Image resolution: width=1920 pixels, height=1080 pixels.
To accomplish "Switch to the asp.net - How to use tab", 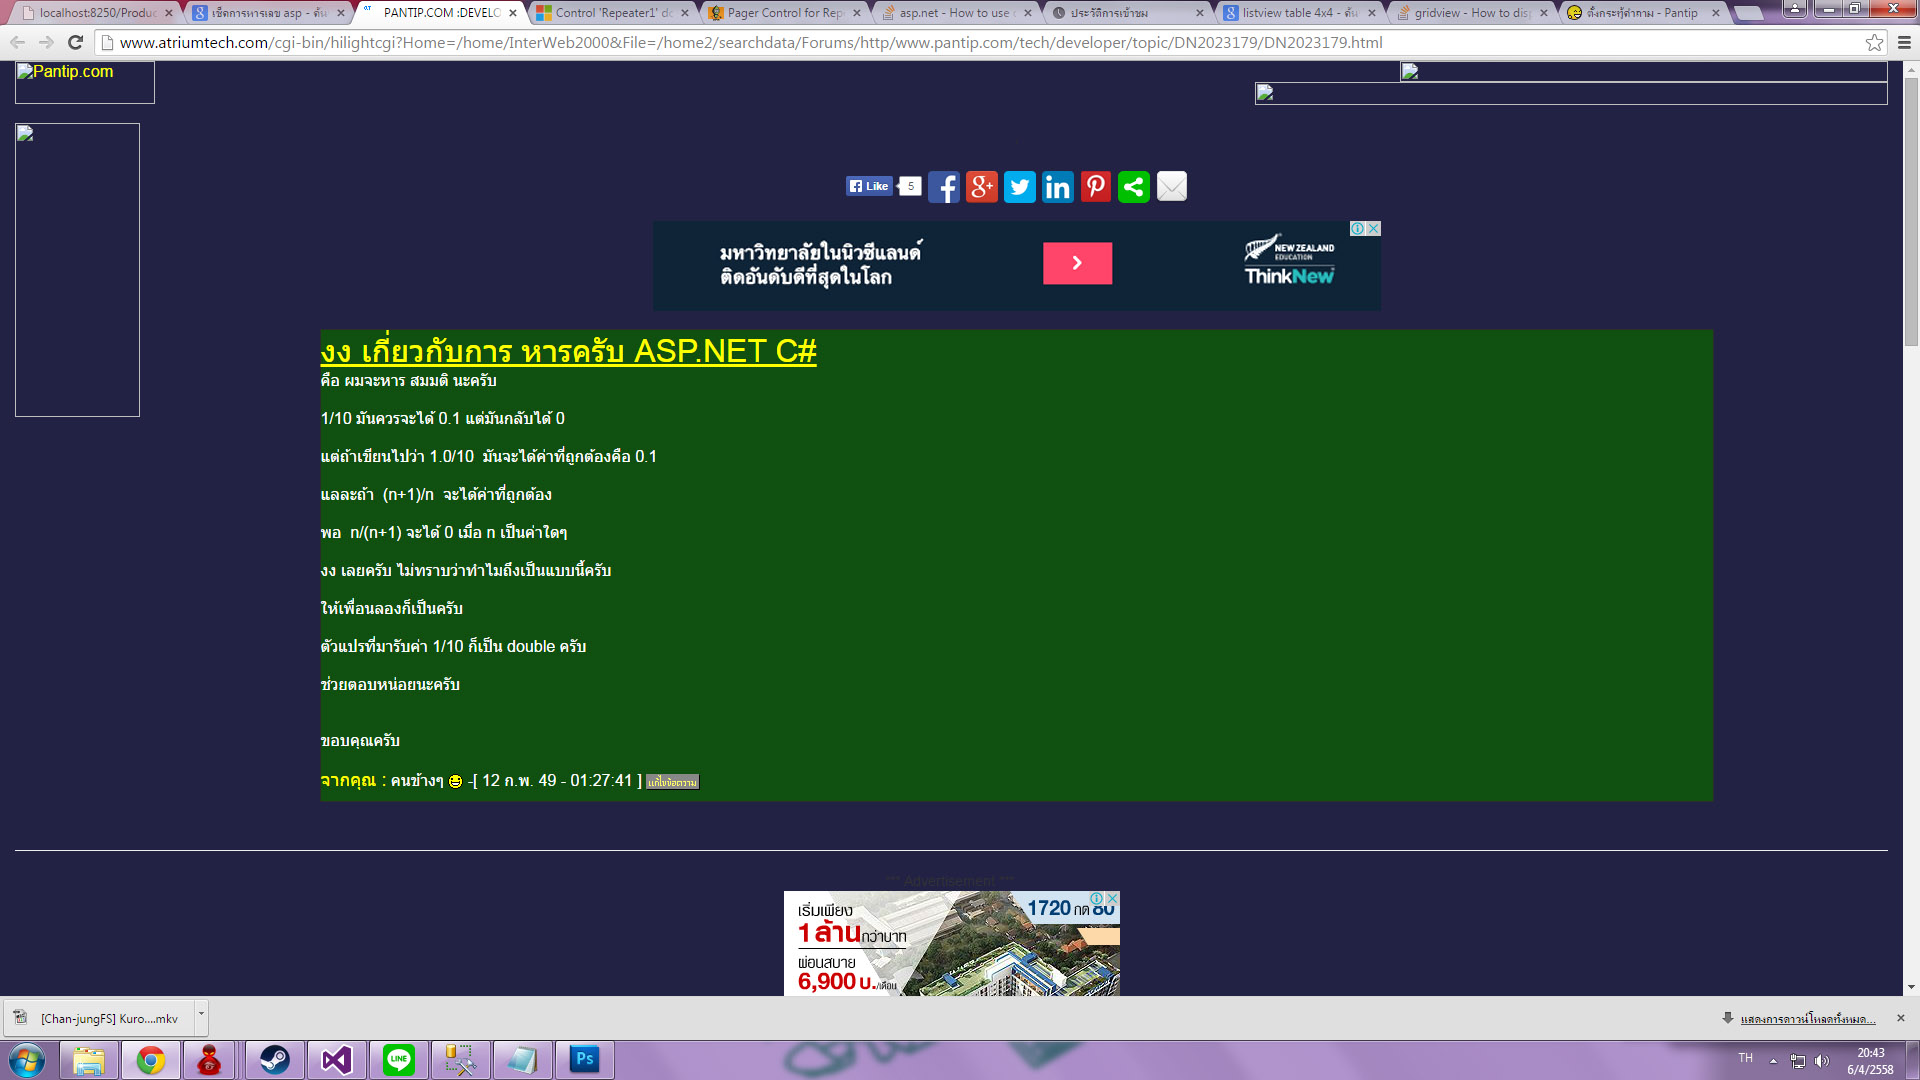I will tap(955, 13).
